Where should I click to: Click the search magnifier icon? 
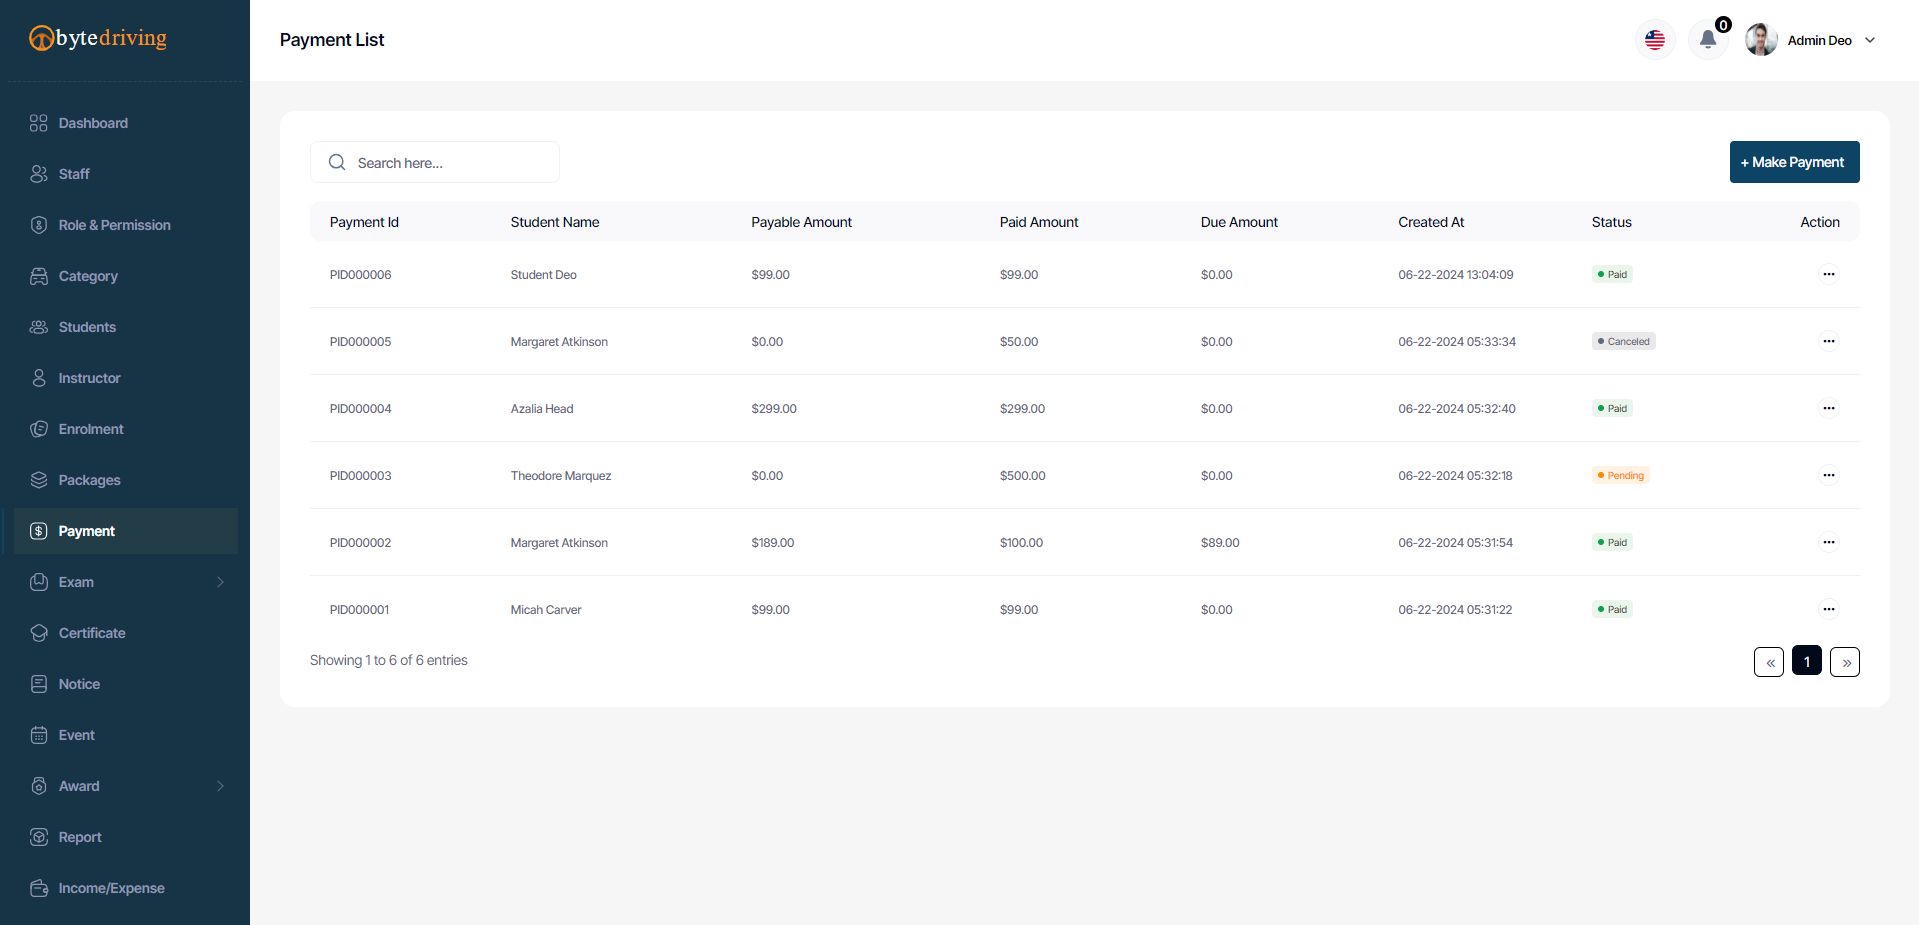click(x=337, y=162)
